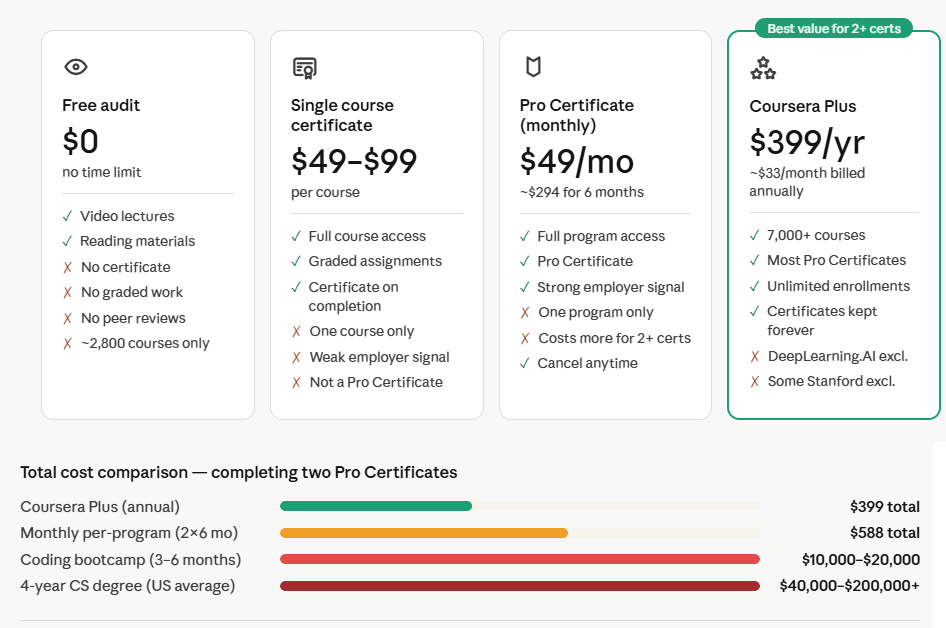
Task: Select the 'Single course certificate' heading
Action: [x=342, y=115]
